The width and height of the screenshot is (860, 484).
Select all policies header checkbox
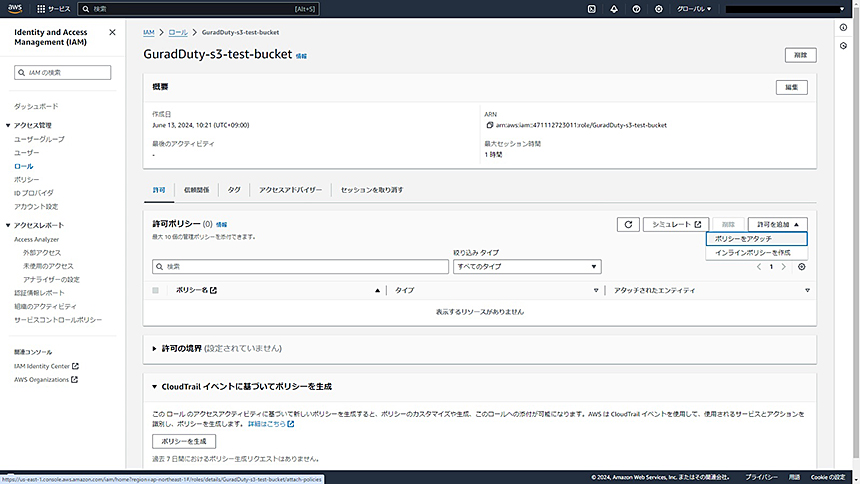coord(155,290)
